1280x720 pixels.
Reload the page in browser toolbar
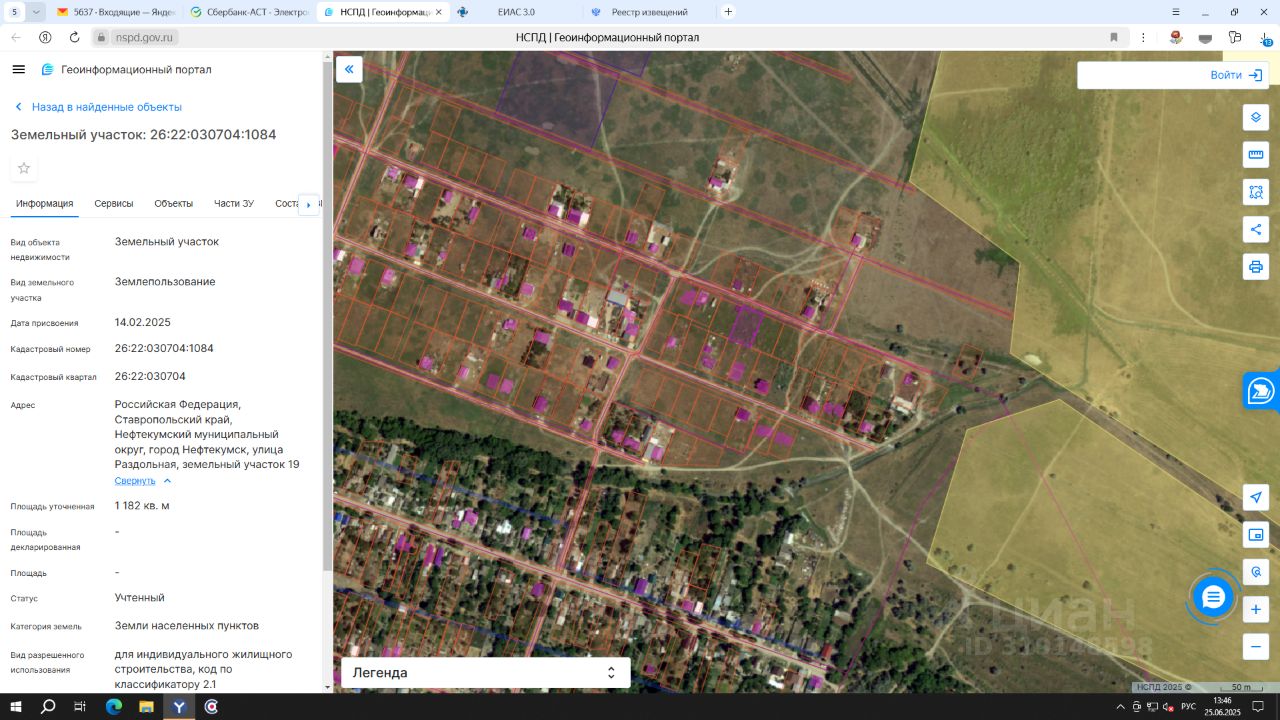coord(74,37)
